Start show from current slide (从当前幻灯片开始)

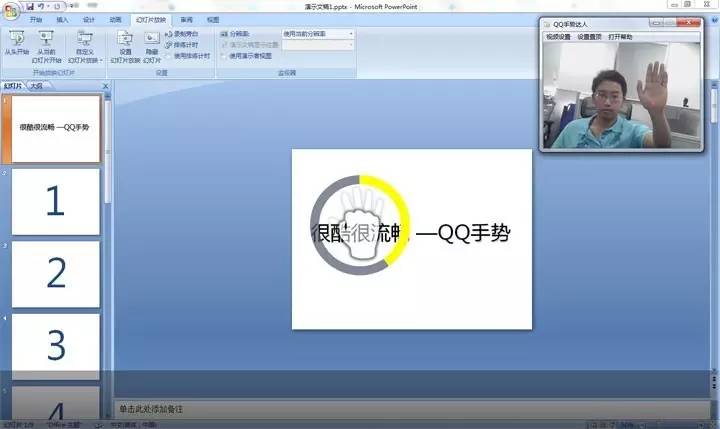tap(46, 47)
